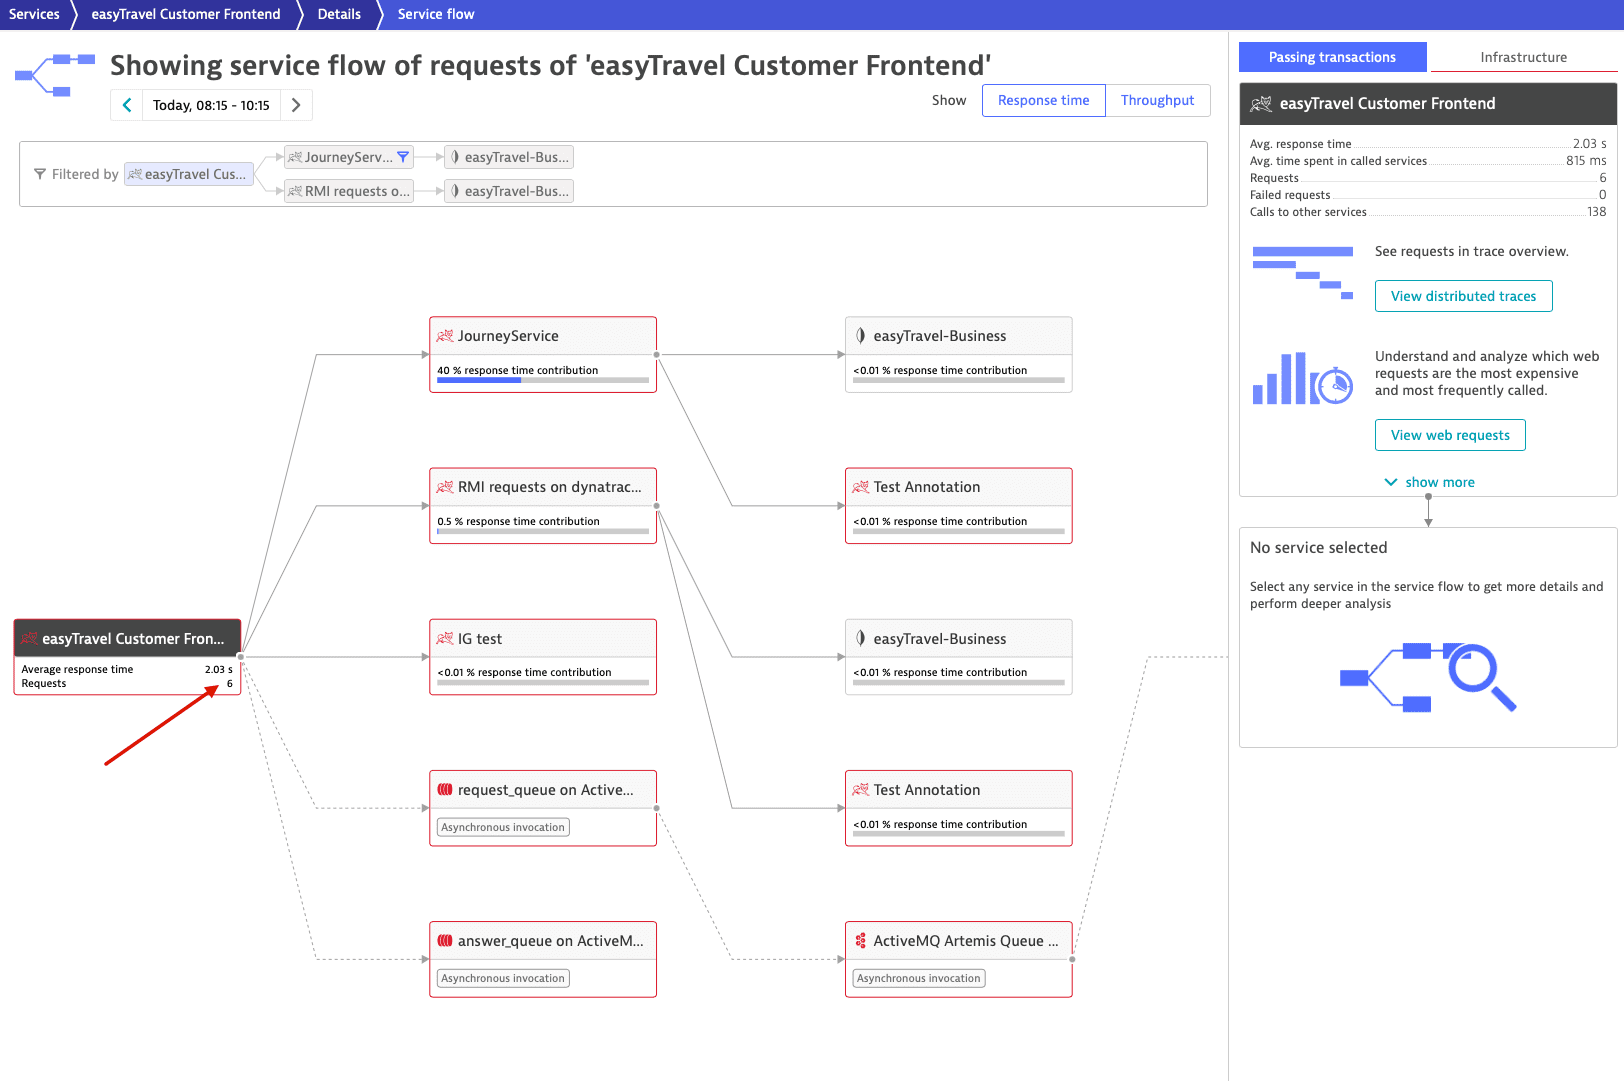1624x1081 pixels.
Task: Navigate to Services in the breadcrumb
Action: 35,14
